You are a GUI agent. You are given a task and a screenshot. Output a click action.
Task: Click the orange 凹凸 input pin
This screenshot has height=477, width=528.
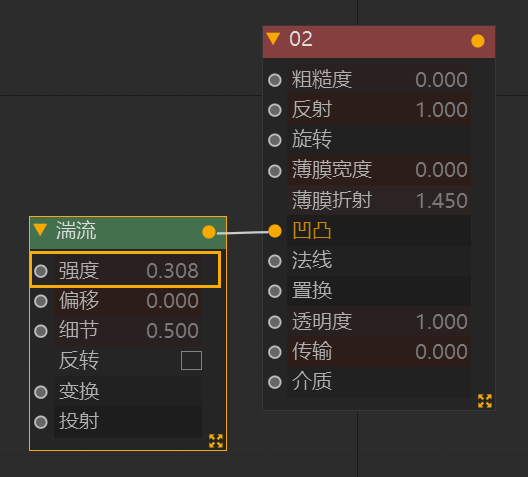click(275, 231)
